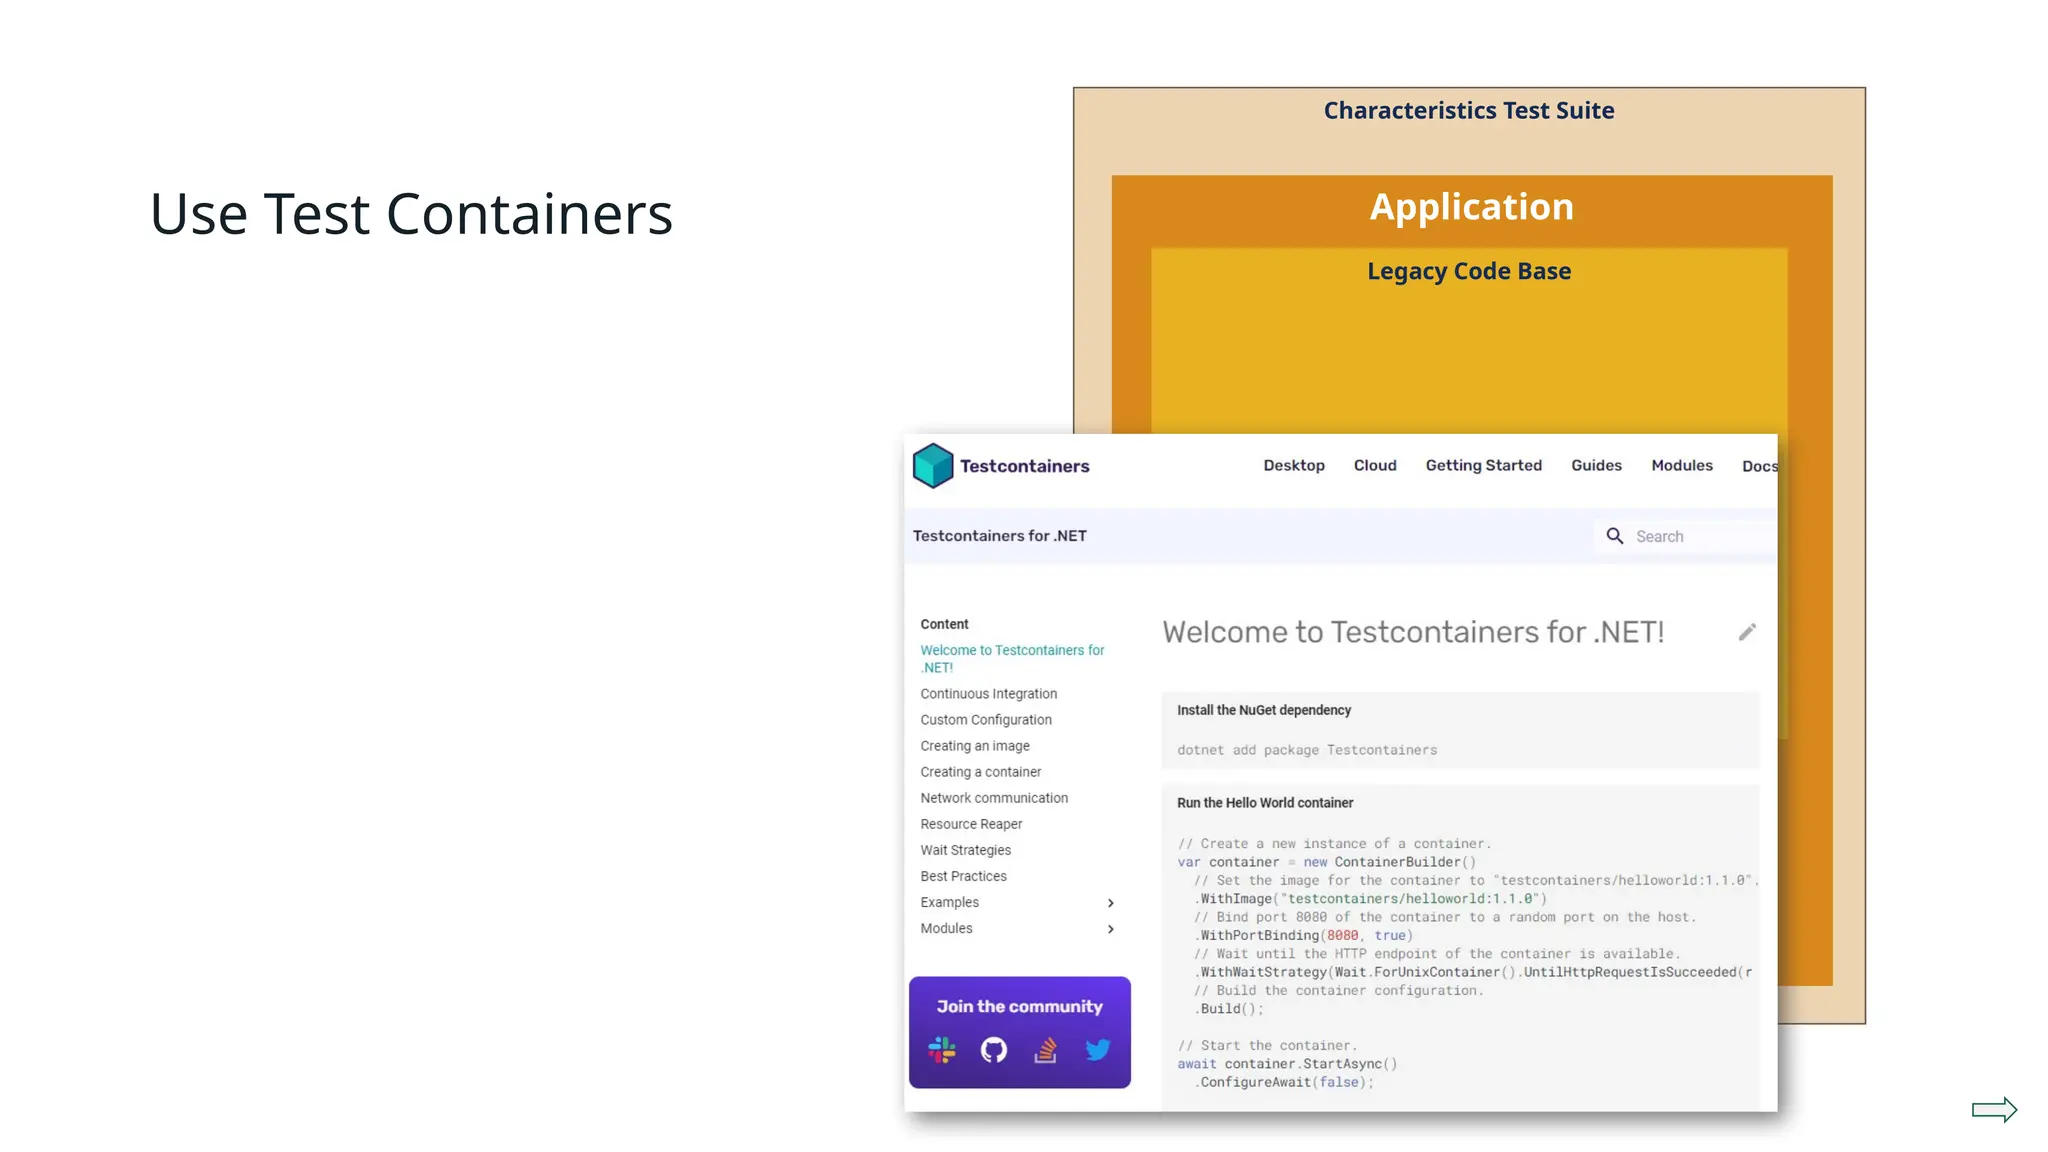
Task: Click the '.ConfigureAwait(false);' code line
Action: click(1283, 1082)
